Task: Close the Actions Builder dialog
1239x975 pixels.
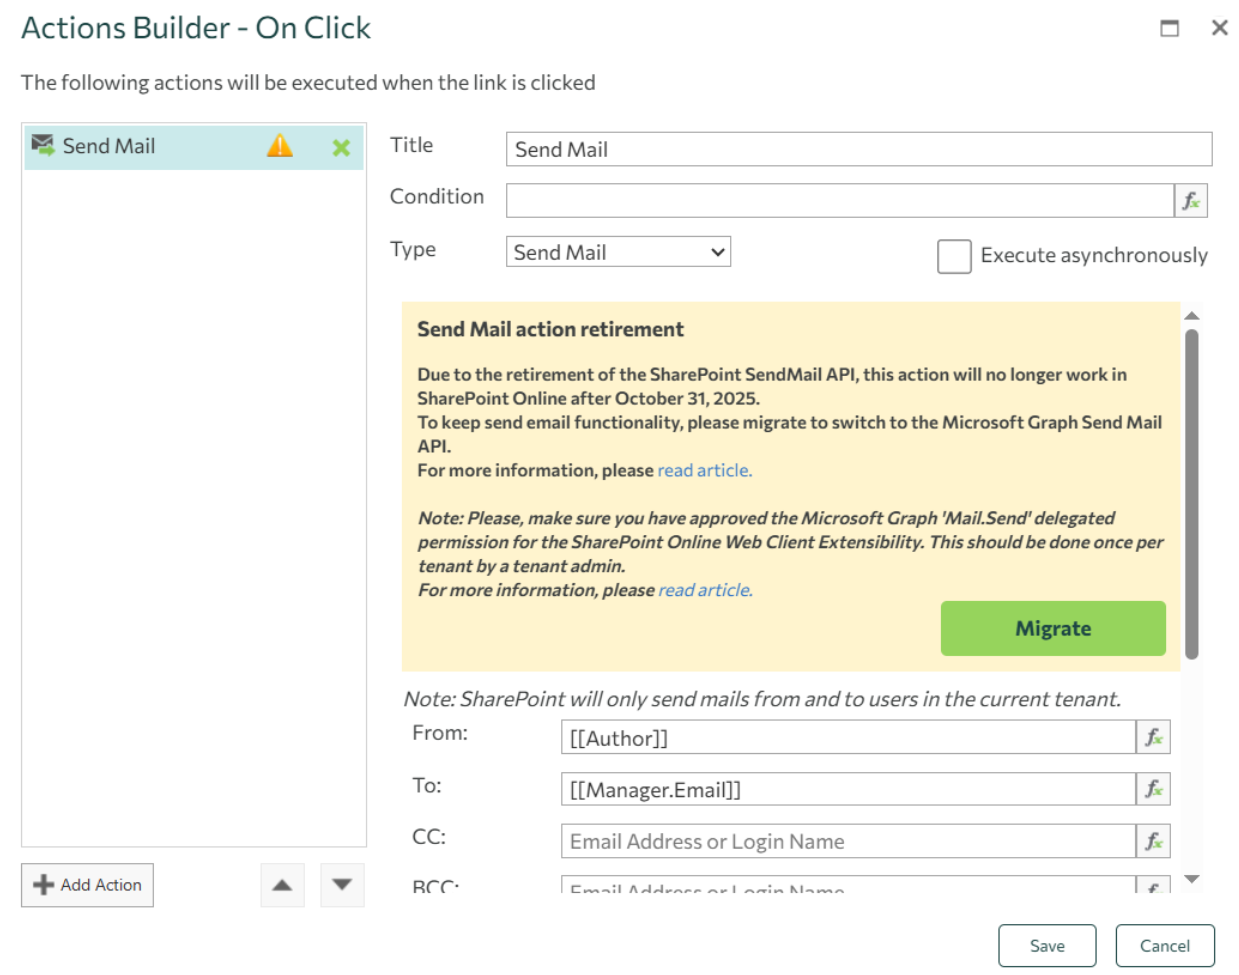Action: 1219,28
